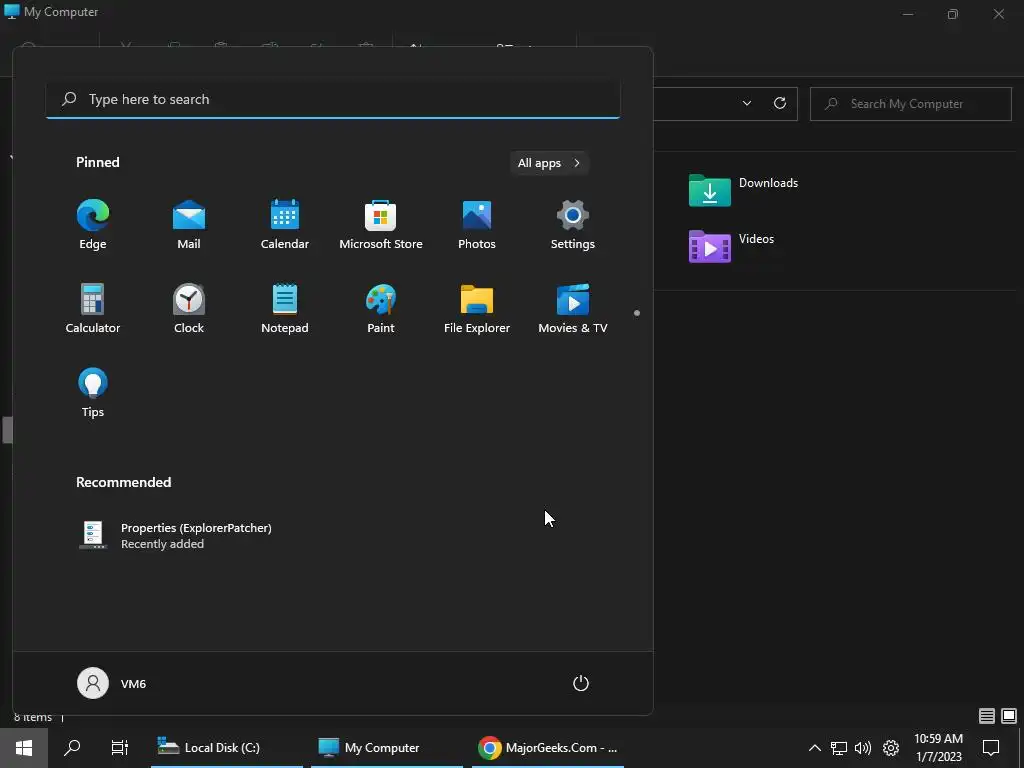The image size is (1024, 768).
Task: Open the notification center icon
Action: pos(991,748)
